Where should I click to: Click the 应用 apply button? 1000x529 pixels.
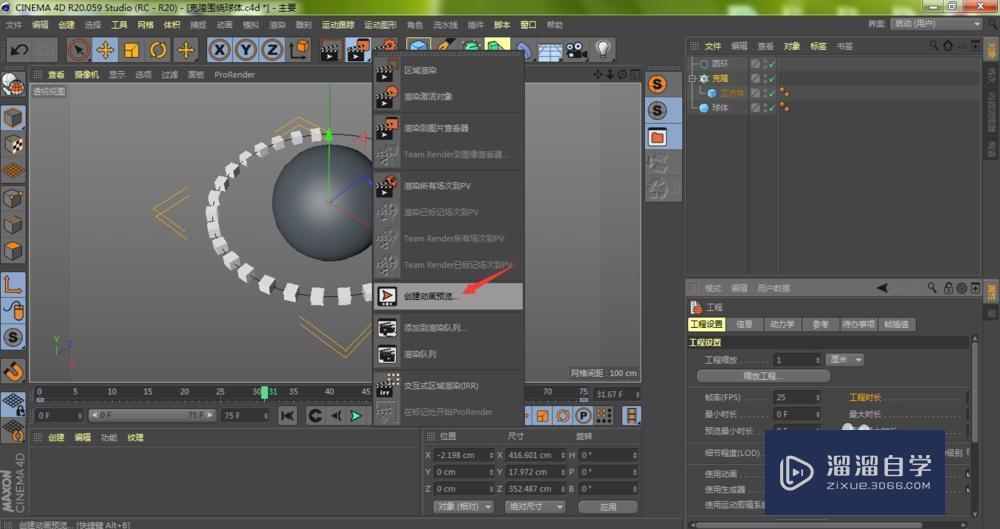[x=608, y=507]
